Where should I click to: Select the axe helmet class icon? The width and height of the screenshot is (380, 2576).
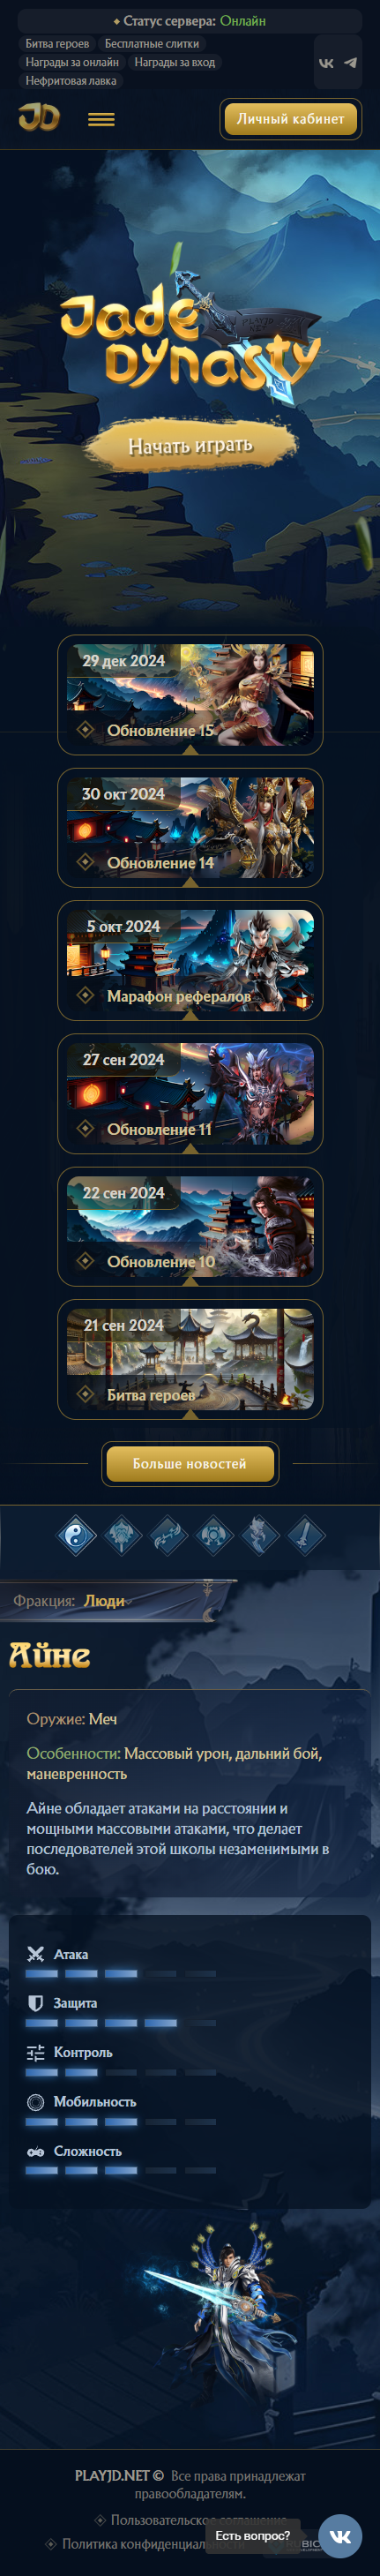pyautogui.click(x=122, y=1535)
